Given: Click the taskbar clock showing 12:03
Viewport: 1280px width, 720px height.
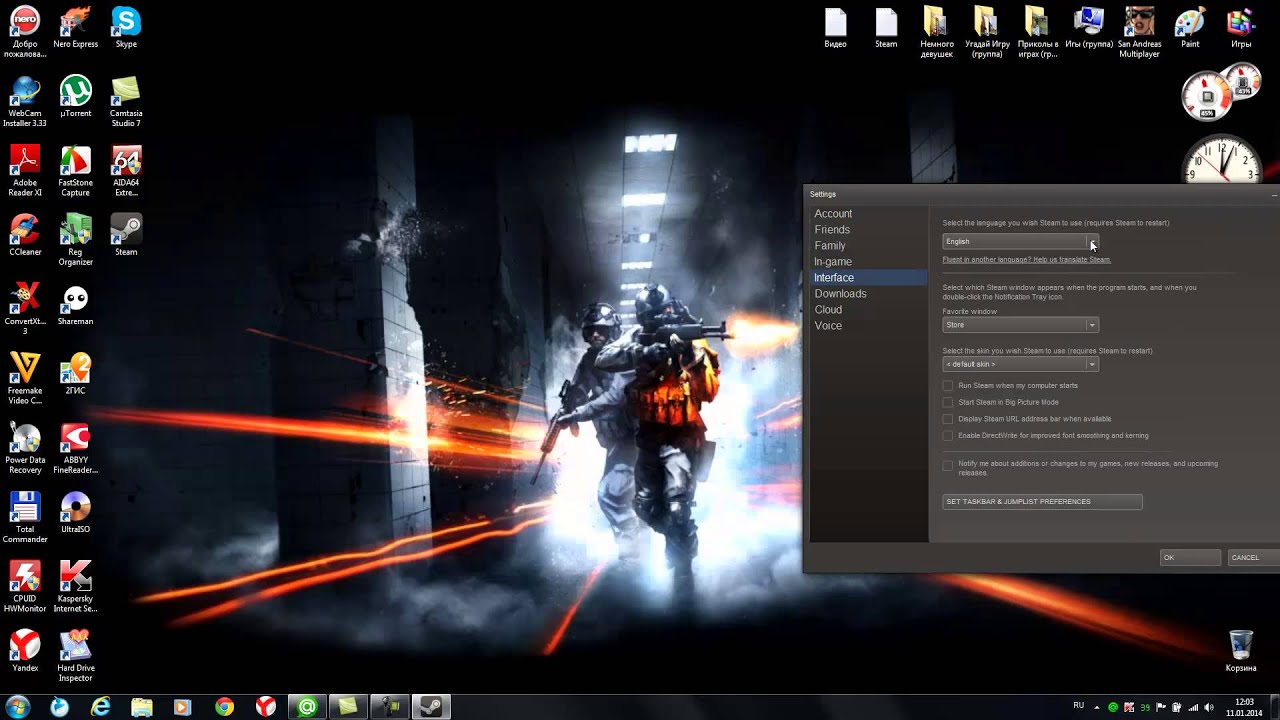Looking at the screenshot, I should tap(1244, 707).
